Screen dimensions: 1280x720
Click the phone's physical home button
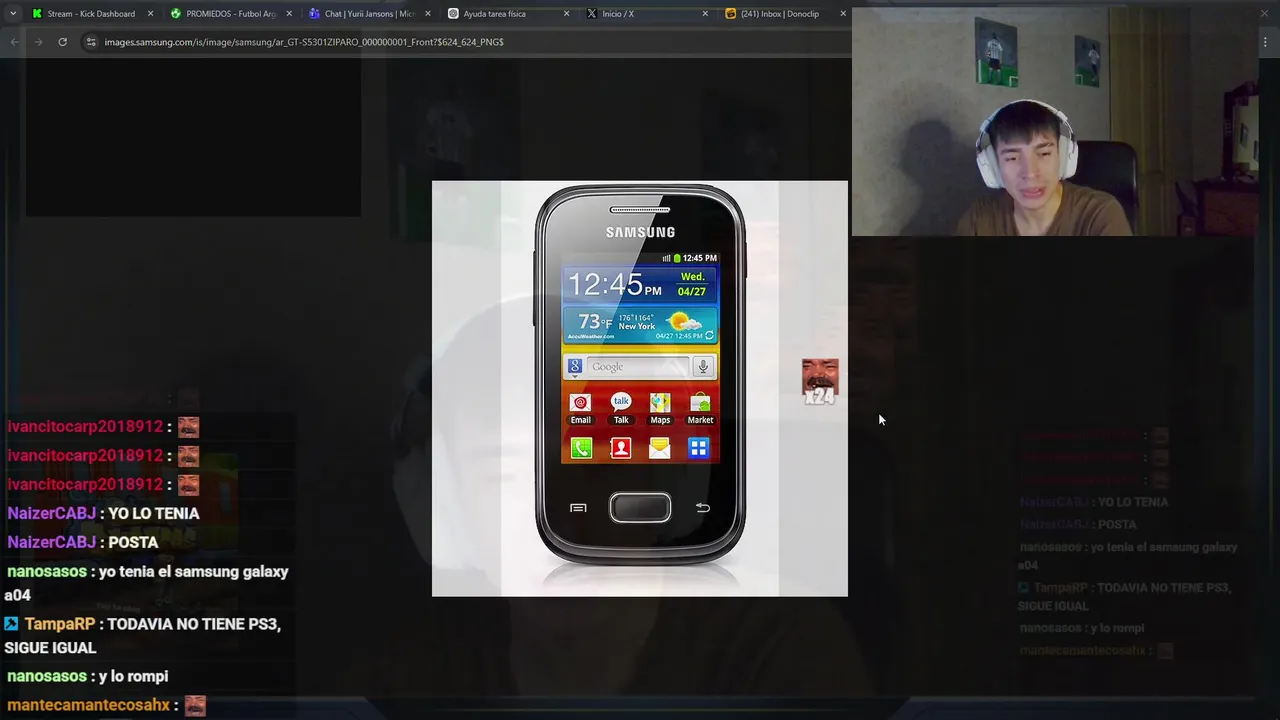(x=640, y=508)
